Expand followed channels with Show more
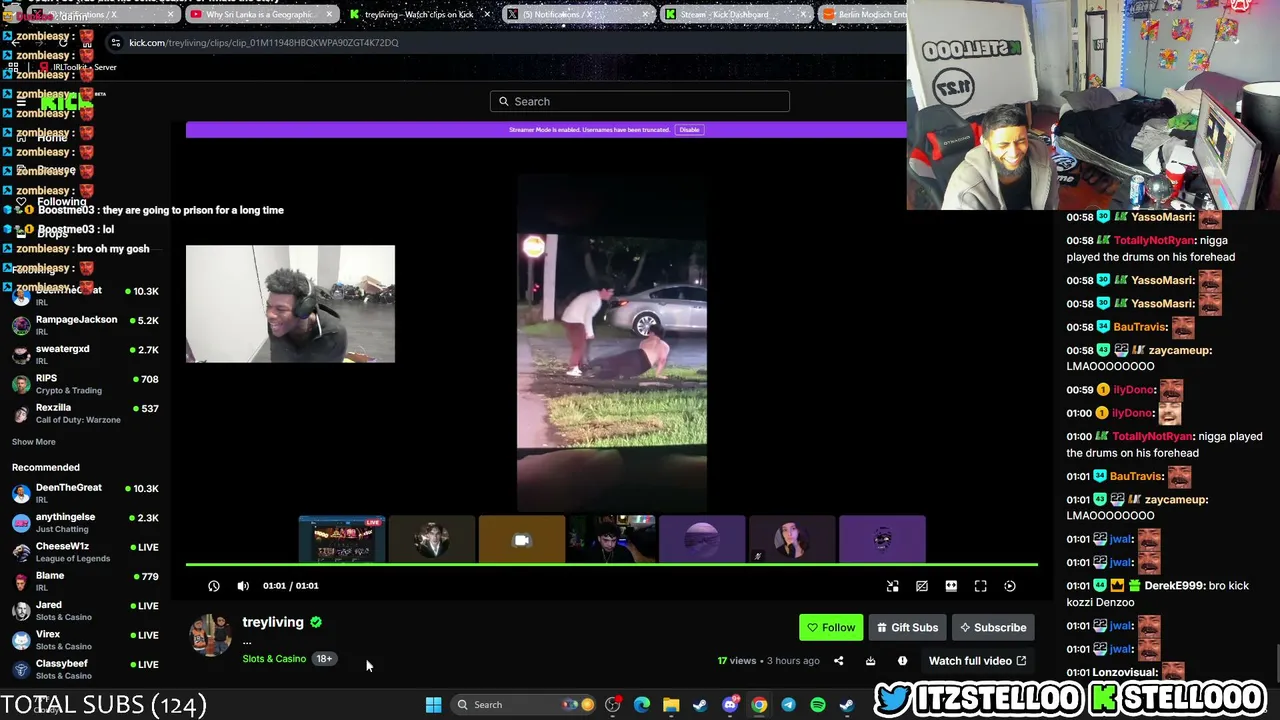Viewport: 1280px width, 720px height. click(34, 442)
